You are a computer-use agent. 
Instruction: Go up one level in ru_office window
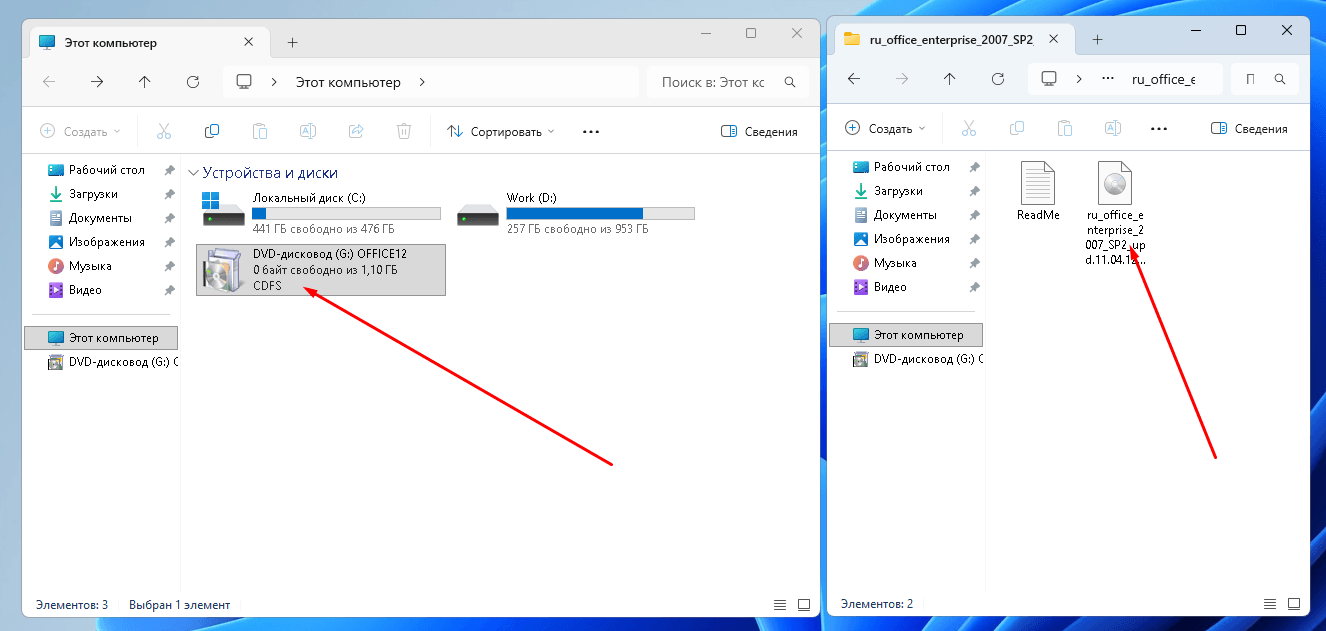point(949,79)
